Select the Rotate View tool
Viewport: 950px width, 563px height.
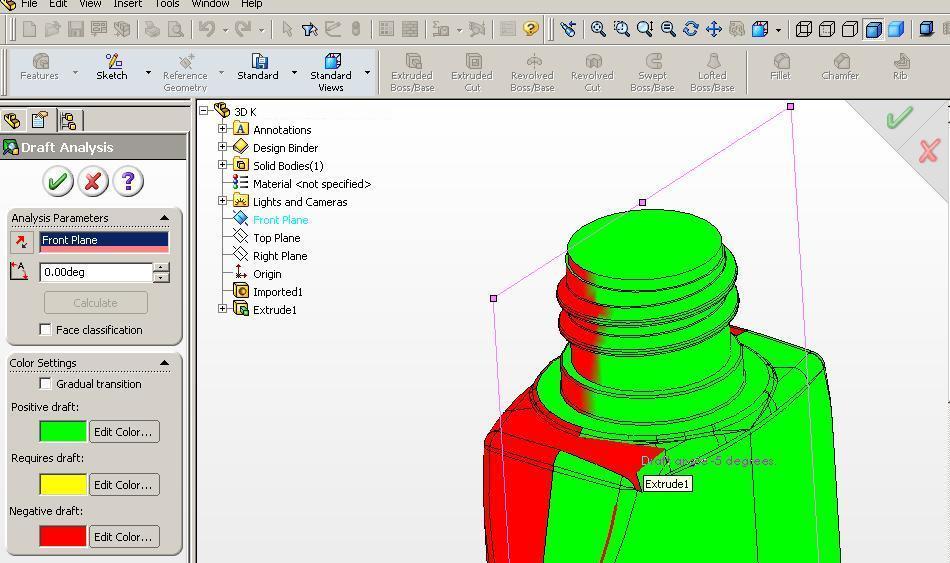(691, 28)
